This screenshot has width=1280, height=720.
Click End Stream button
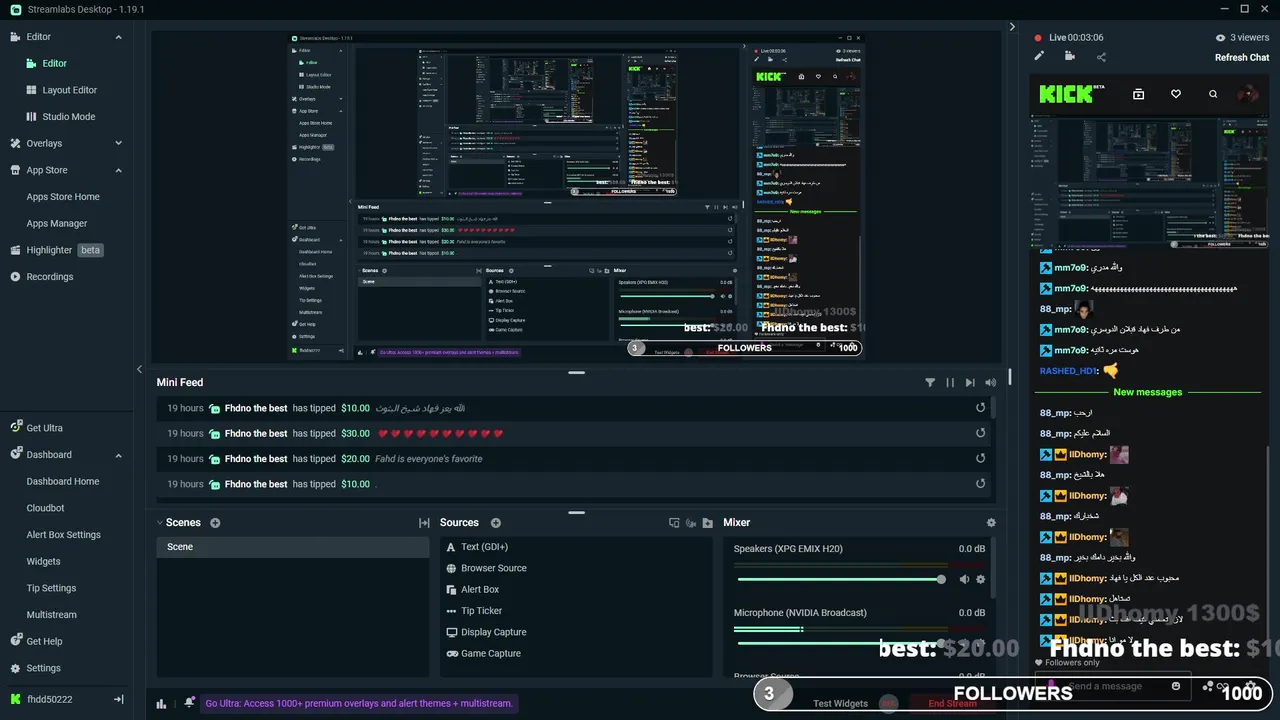point(952,703)
